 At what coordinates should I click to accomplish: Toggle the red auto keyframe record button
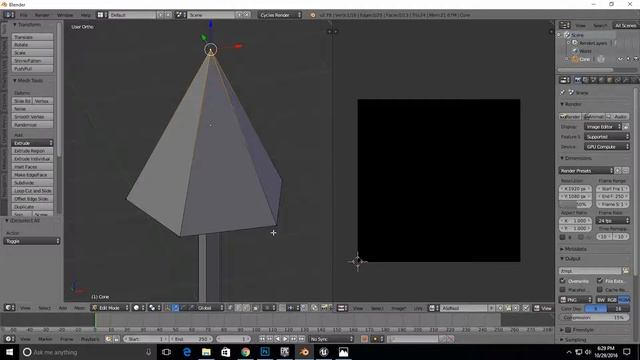(364, 339)
